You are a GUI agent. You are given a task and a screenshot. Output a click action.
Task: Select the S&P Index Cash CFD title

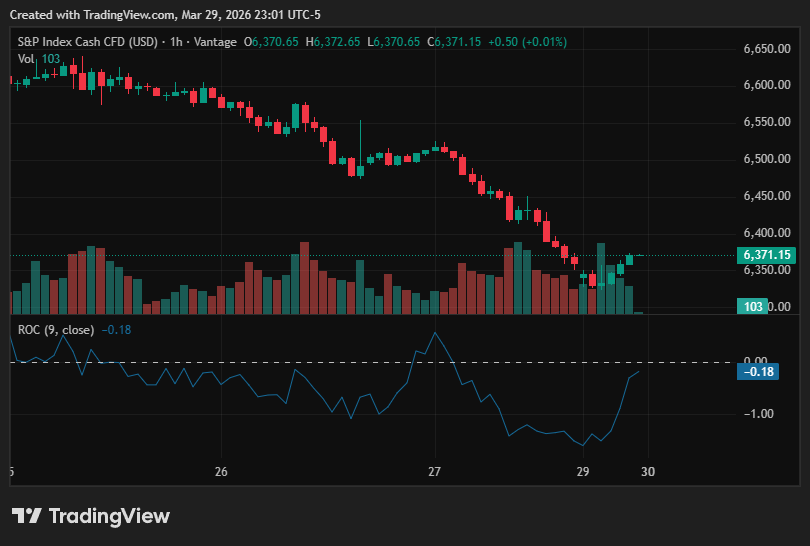pos(87,42)
